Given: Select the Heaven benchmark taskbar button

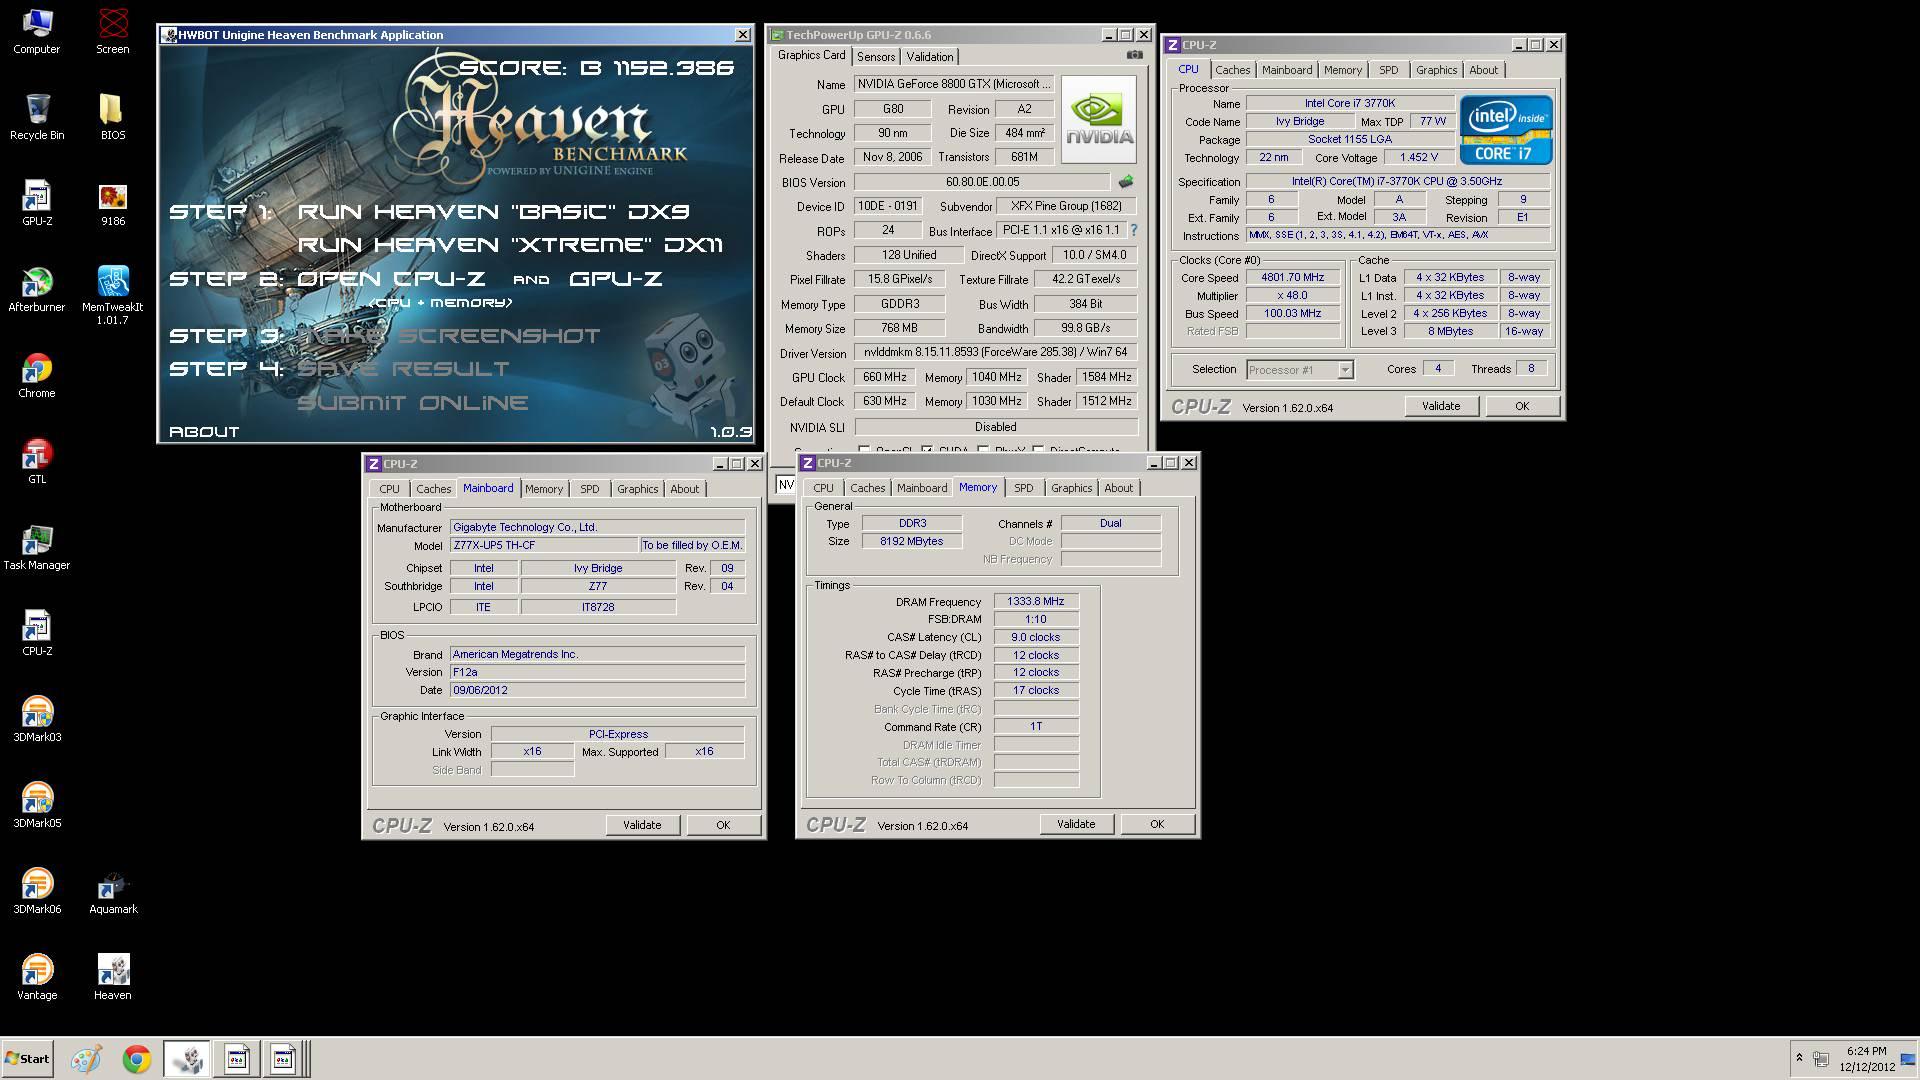Looking at the screenshot, I should (187, 1059).
